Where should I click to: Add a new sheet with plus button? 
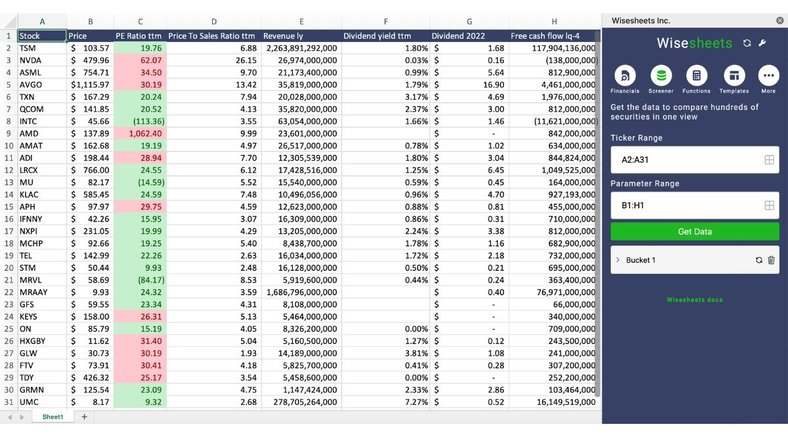click(x=84, y=417)
